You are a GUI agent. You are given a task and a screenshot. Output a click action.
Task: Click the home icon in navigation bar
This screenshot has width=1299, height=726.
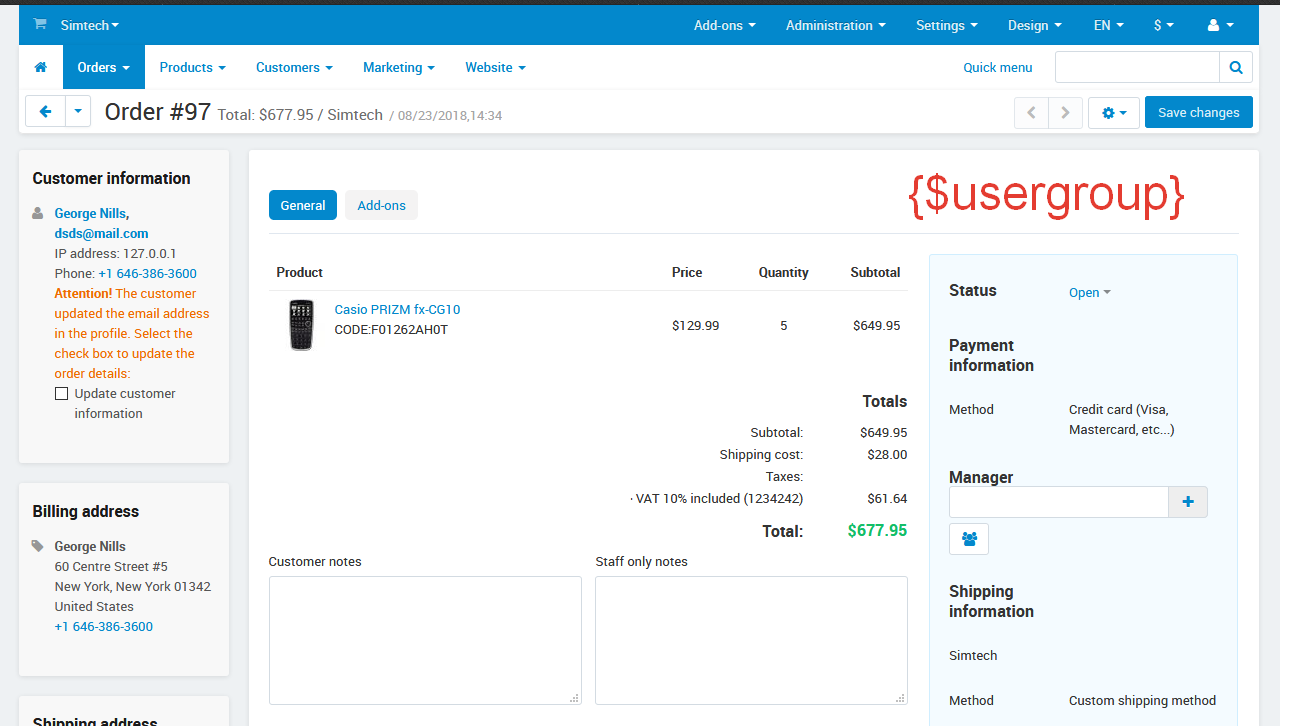41,67
